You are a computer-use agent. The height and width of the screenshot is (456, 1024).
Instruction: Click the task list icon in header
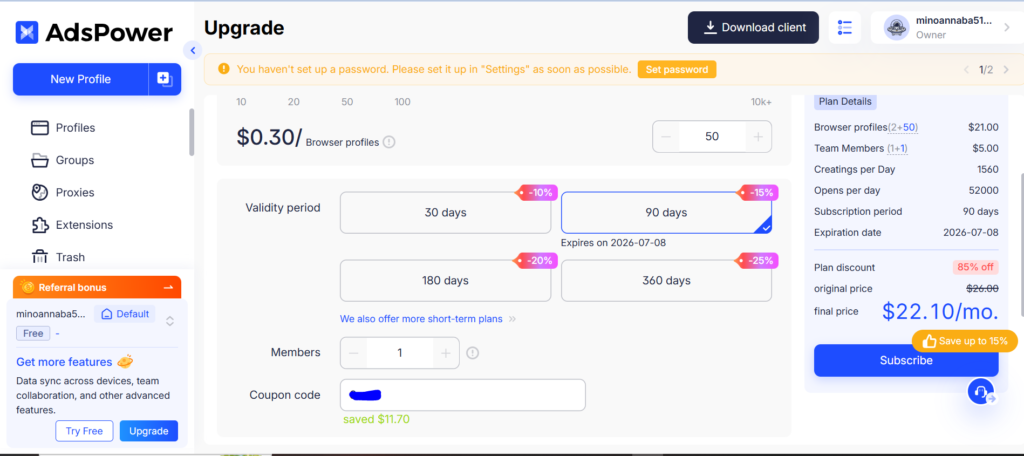point(844,28)
